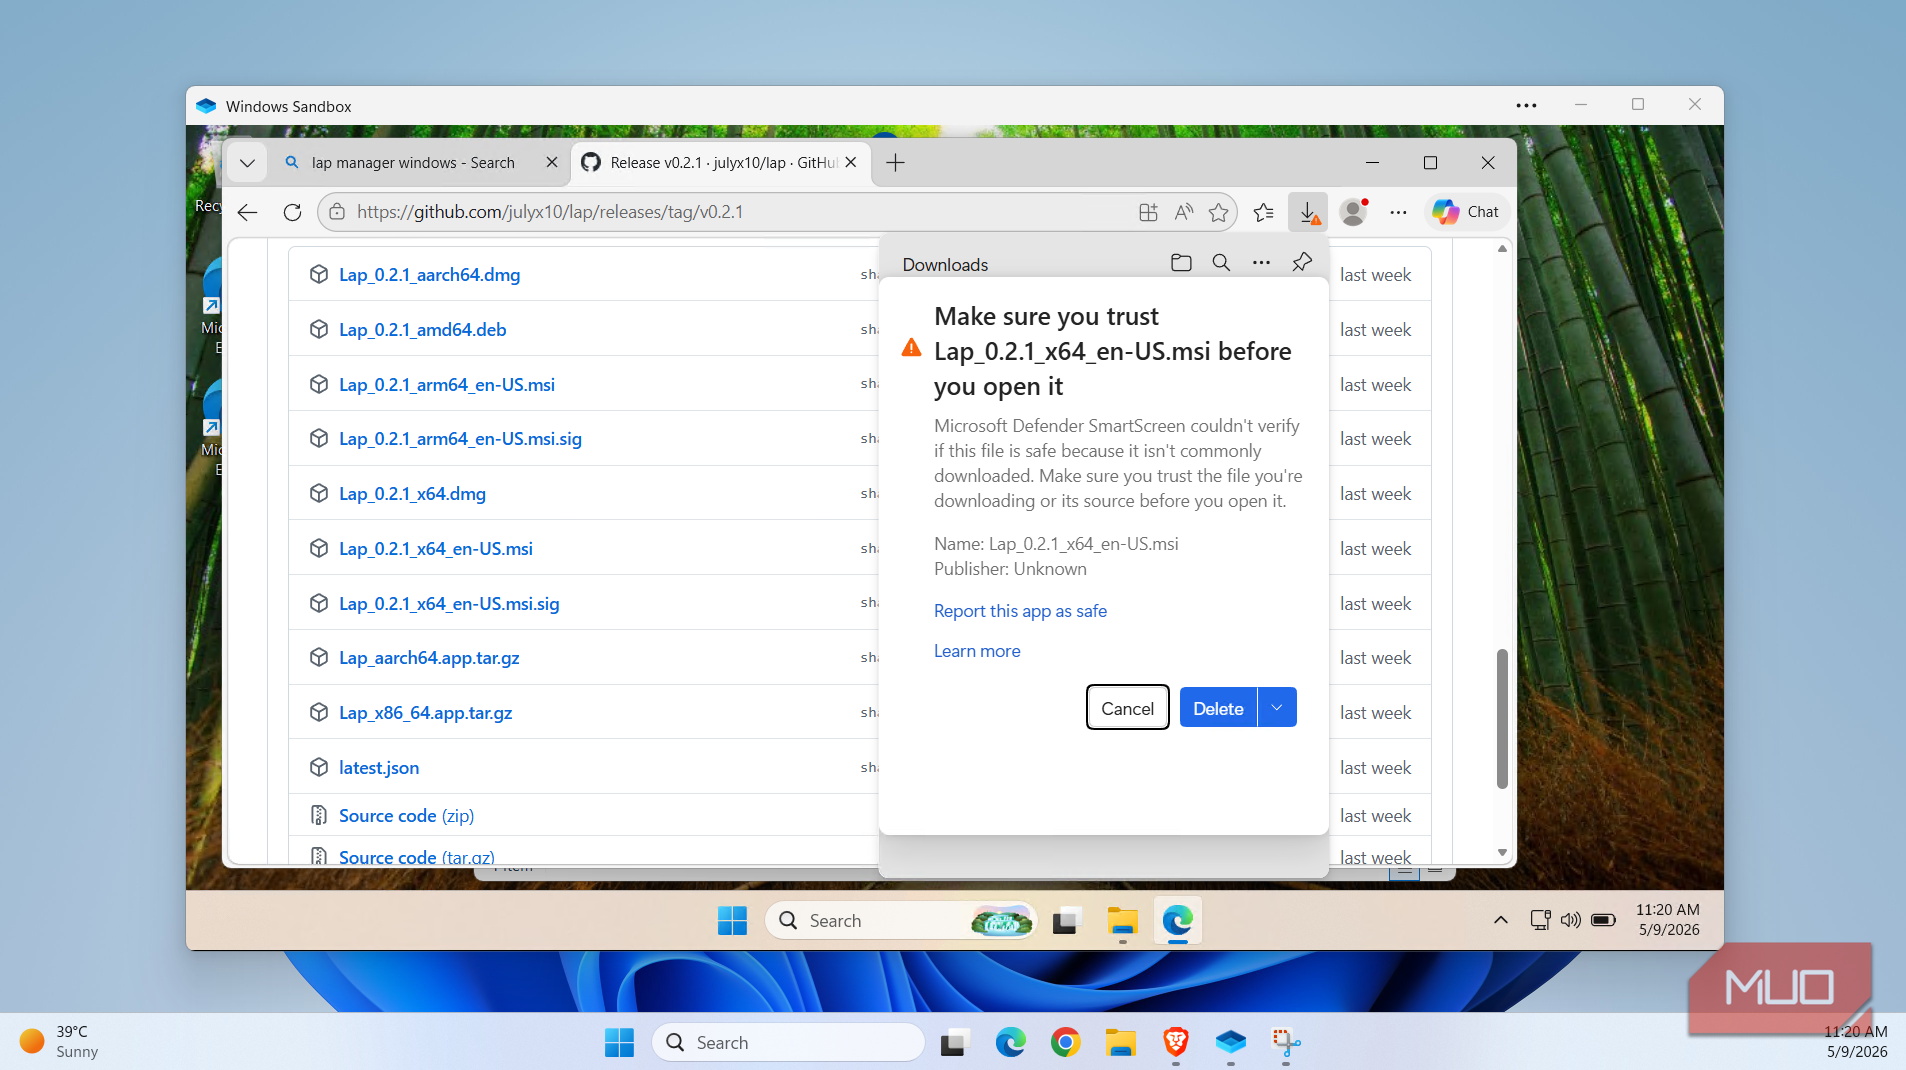Click the GitHub page vertical scrollbar thumb
The image size is (1906, 1070).
(x=1501, y=718)
